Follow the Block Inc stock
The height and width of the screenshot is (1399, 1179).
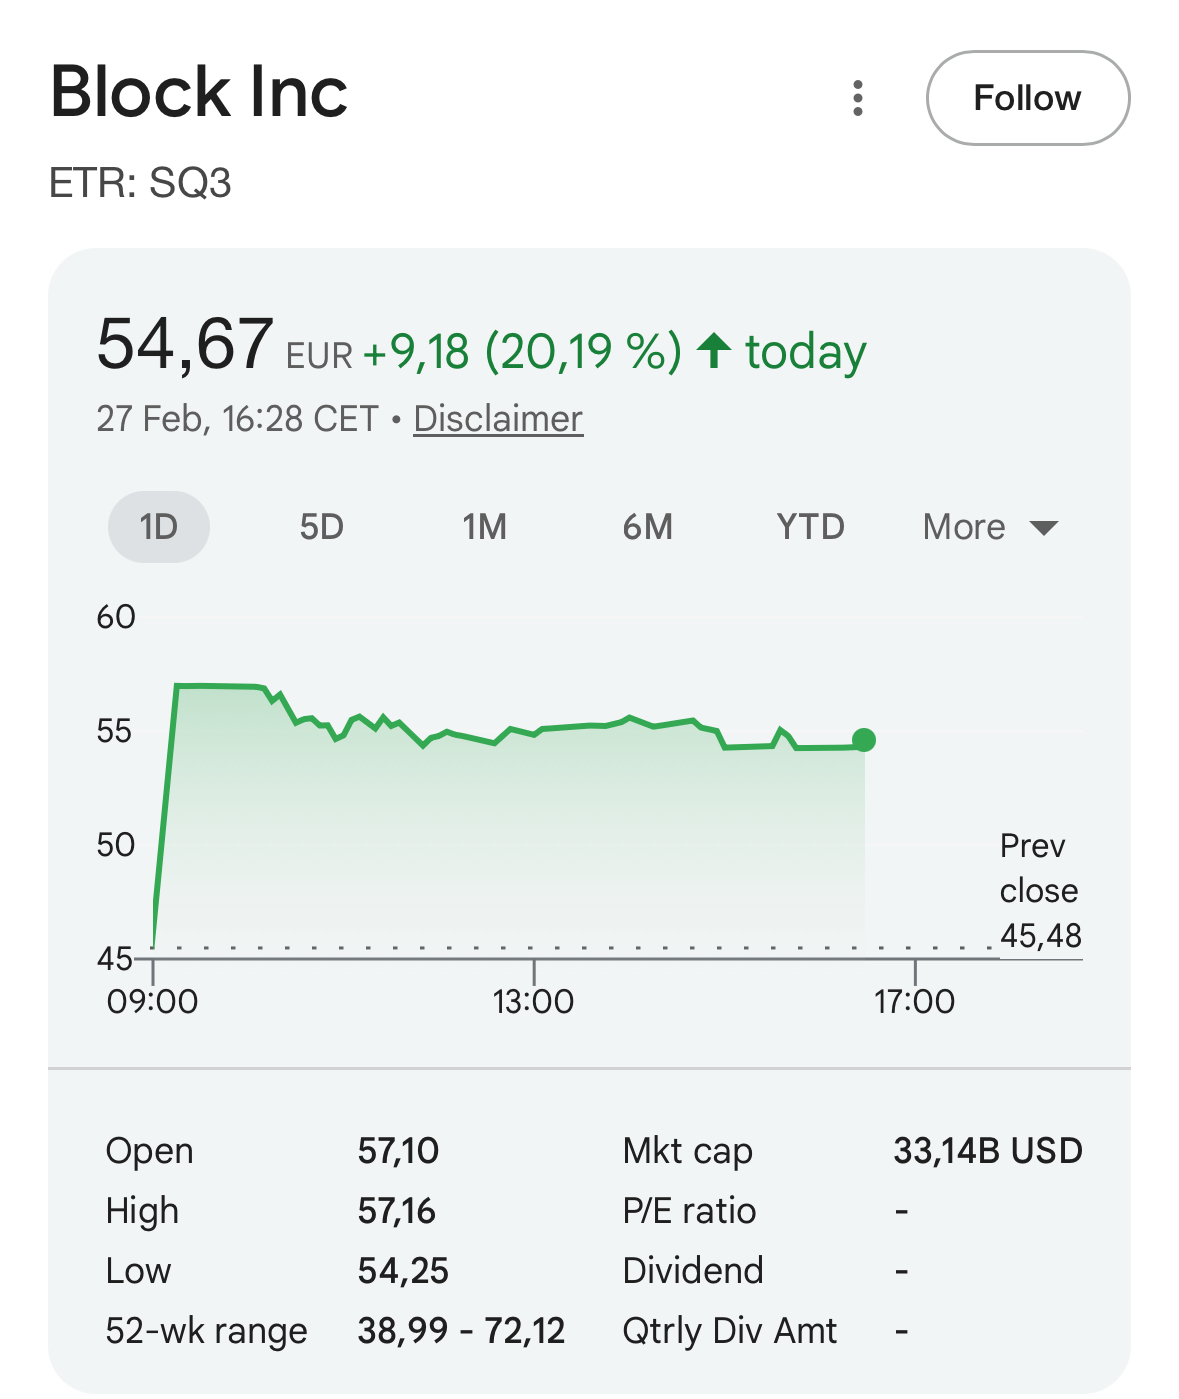click(x=1027, y=98)
